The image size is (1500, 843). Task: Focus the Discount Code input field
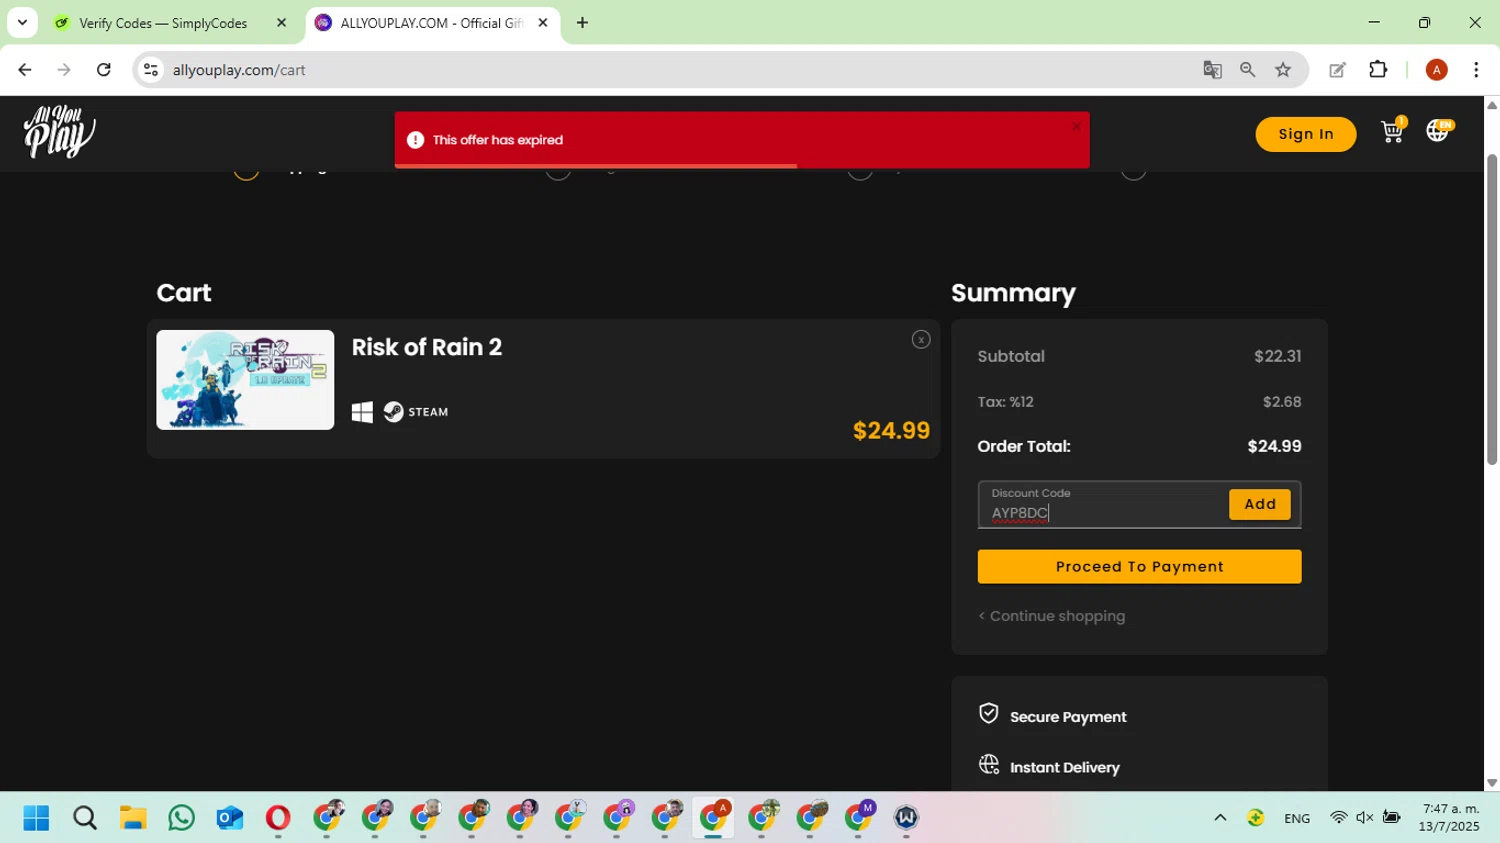[1102, 505]
